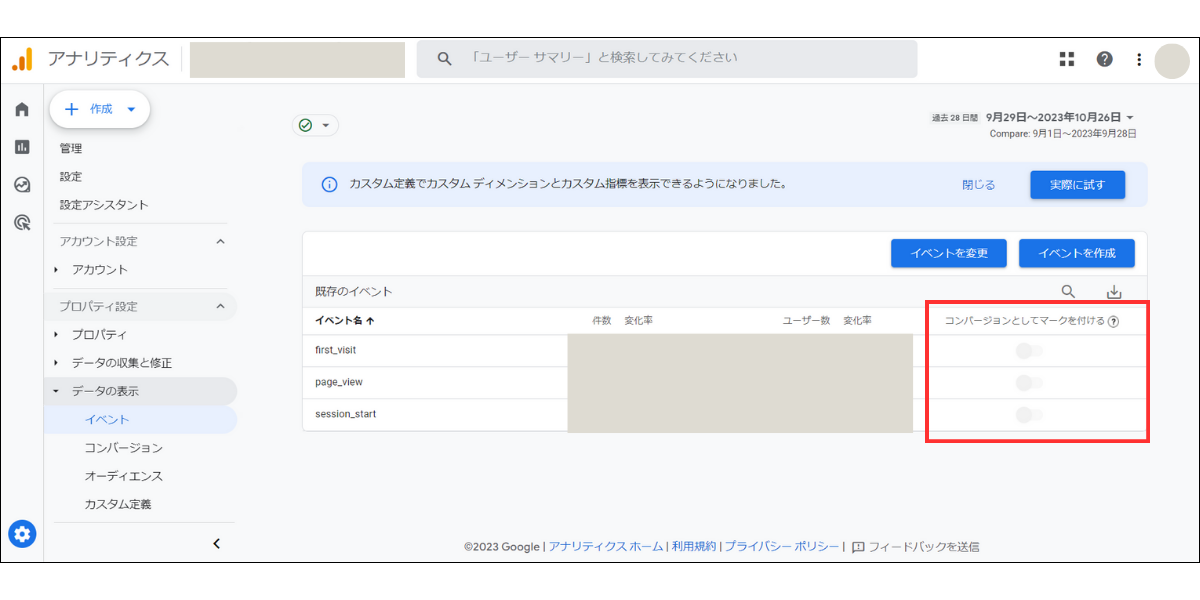Click the search field 「ユーザー サマリー」と検索
This screenshot has width=1200, height=600.
(667, 59)
